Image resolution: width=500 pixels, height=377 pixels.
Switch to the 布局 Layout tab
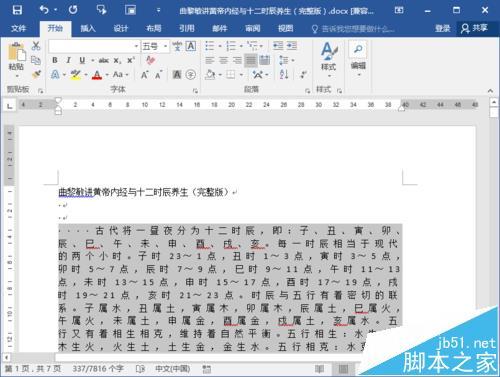click(154, 28)
